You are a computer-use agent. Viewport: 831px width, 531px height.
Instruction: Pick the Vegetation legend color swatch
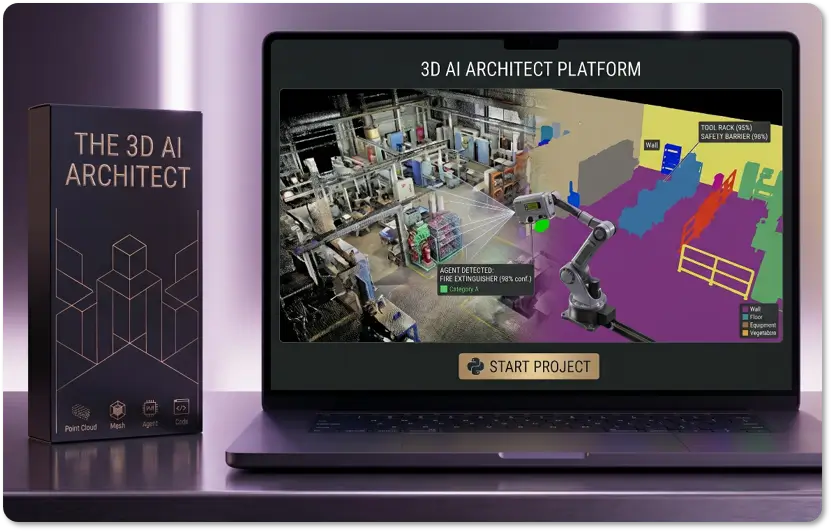tap(743, 333)
